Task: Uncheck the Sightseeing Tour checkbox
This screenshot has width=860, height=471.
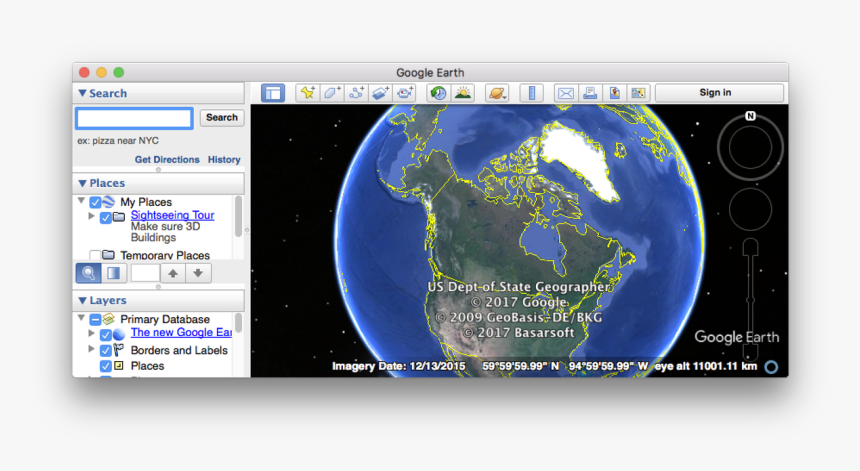Action: 106,218
